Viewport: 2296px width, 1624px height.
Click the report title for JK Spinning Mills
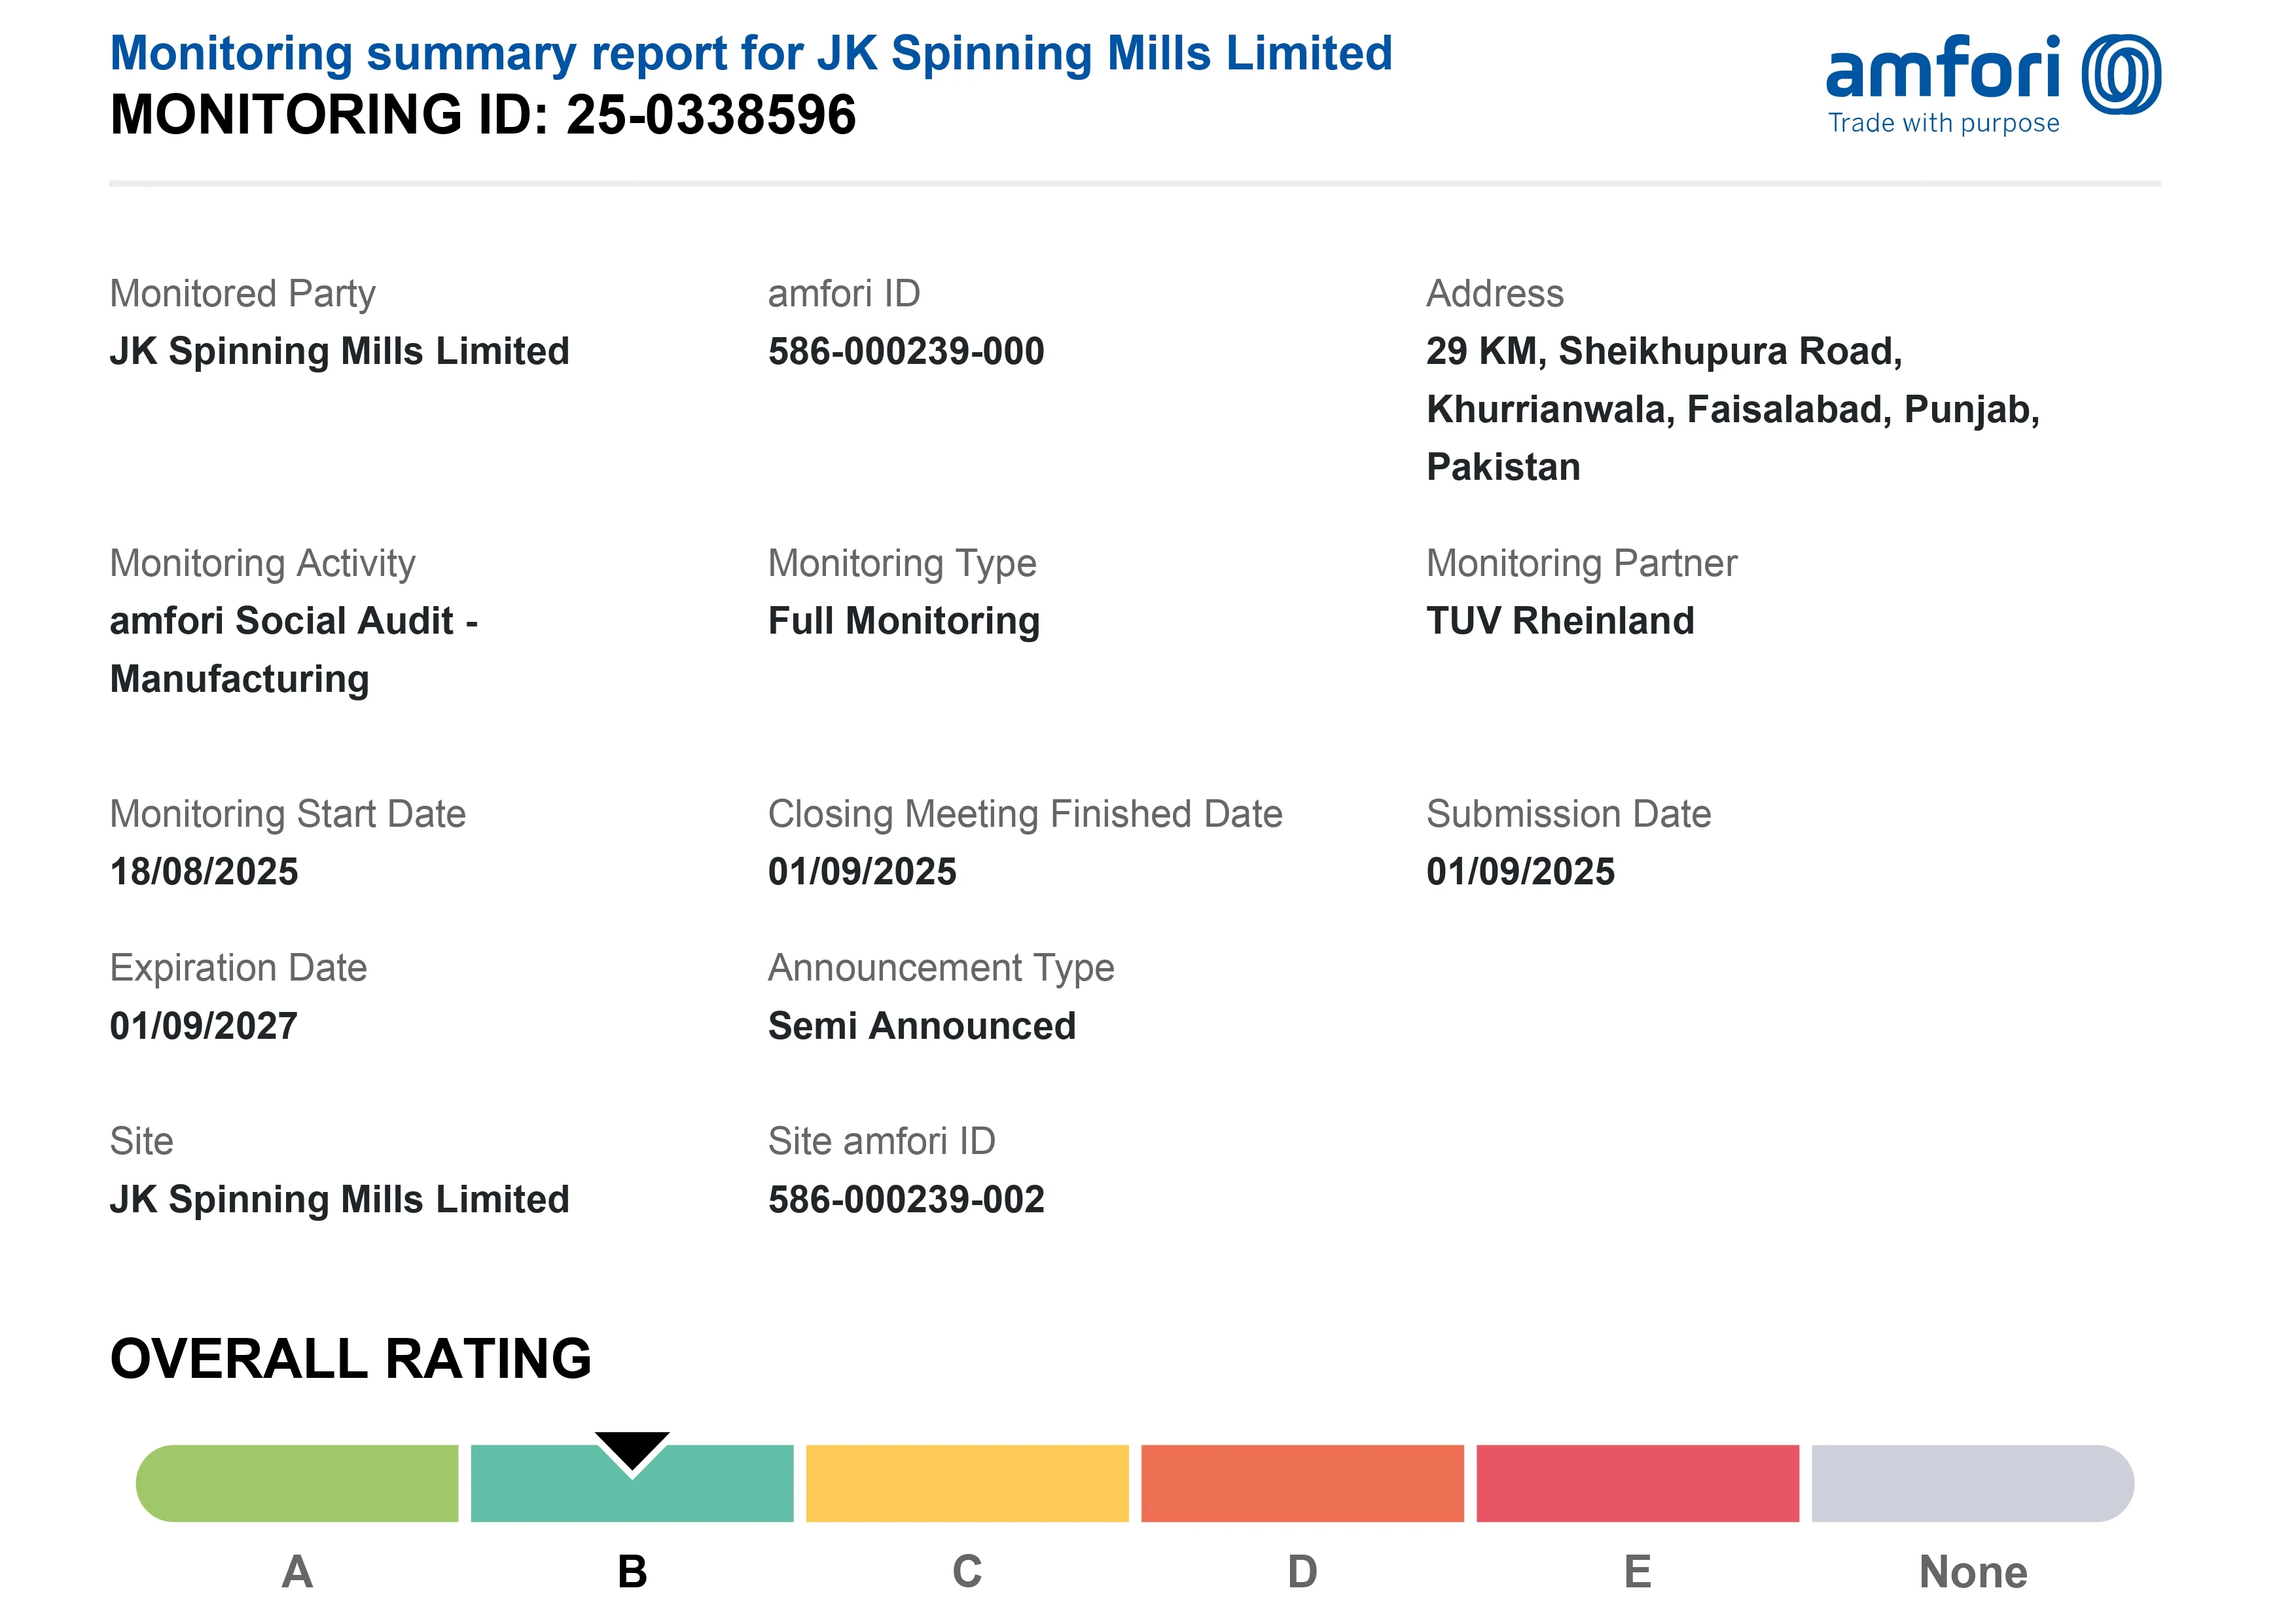[750, 53]
